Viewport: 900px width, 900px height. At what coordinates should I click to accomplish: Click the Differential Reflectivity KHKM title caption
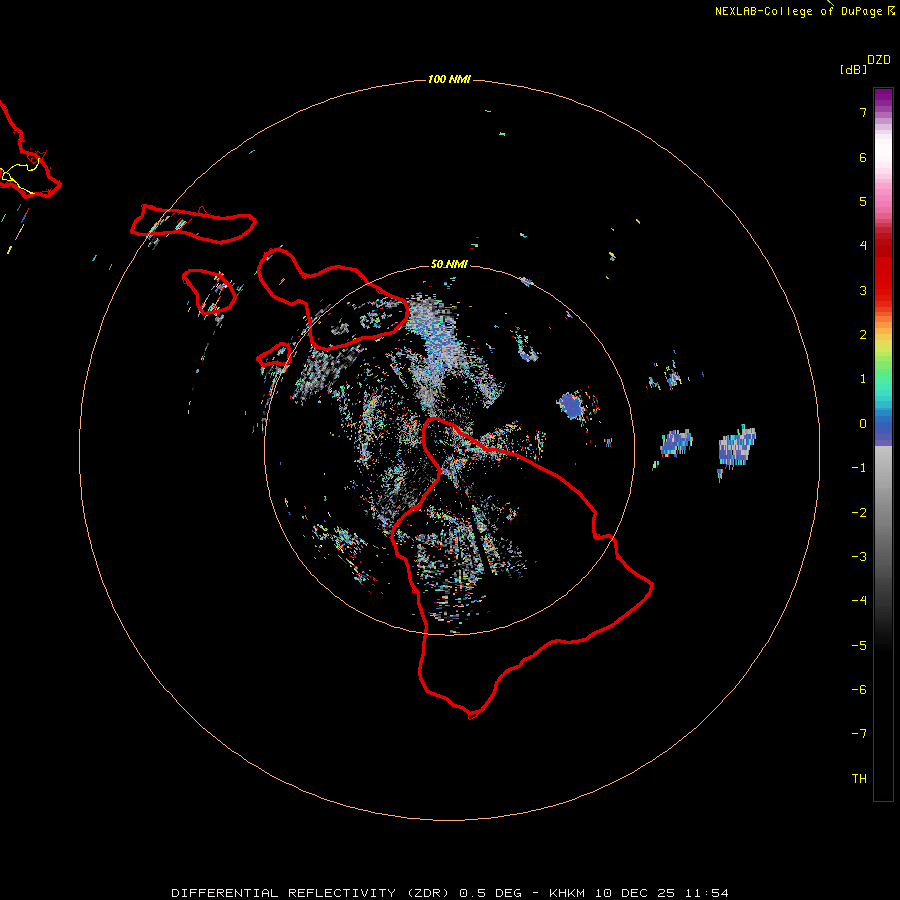(x=449, y=893)
